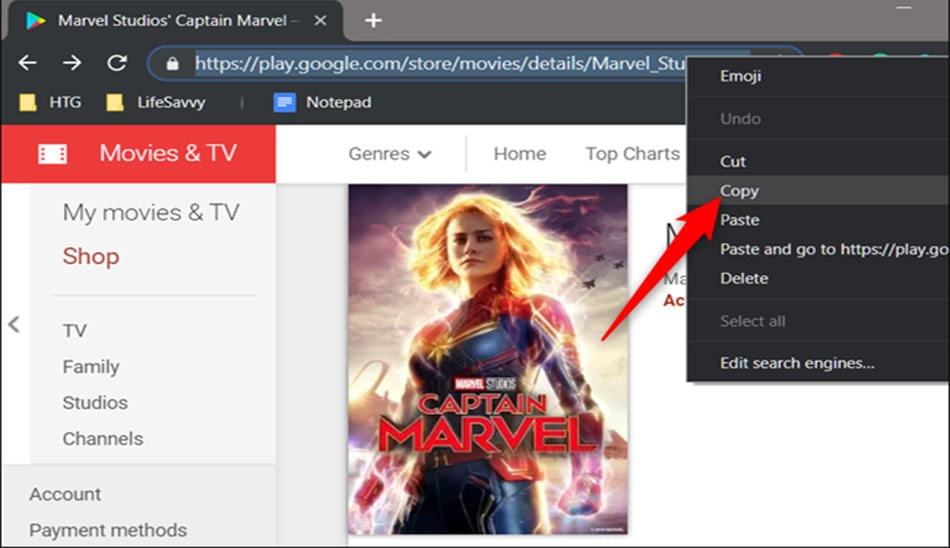
Task: Open Channels category in sidebar
Action: coord(103,438)
